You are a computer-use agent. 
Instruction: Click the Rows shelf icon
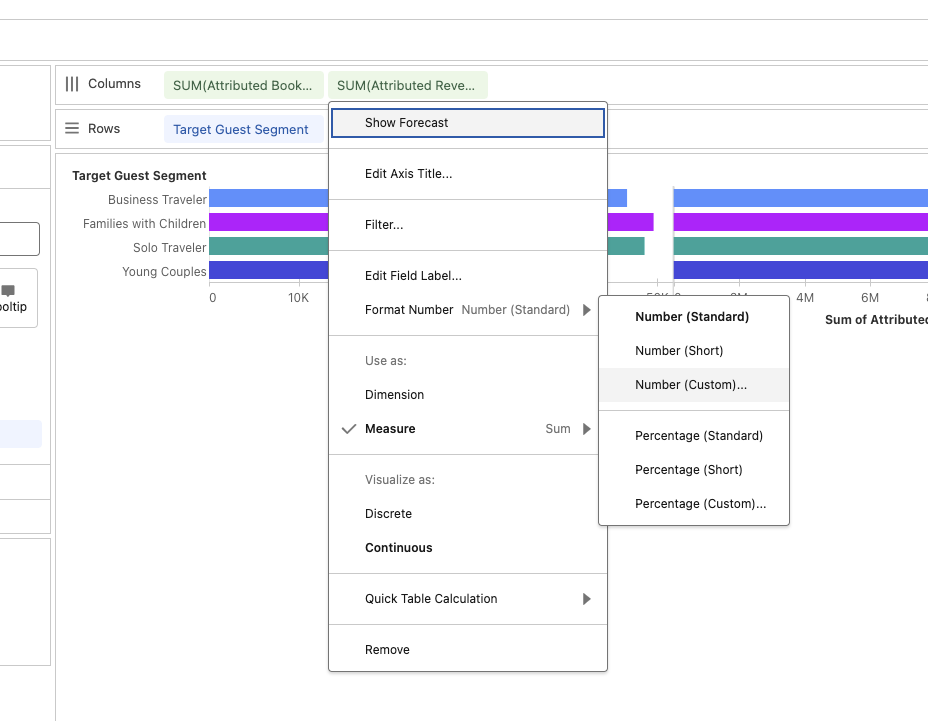click(x=72, y=129)
